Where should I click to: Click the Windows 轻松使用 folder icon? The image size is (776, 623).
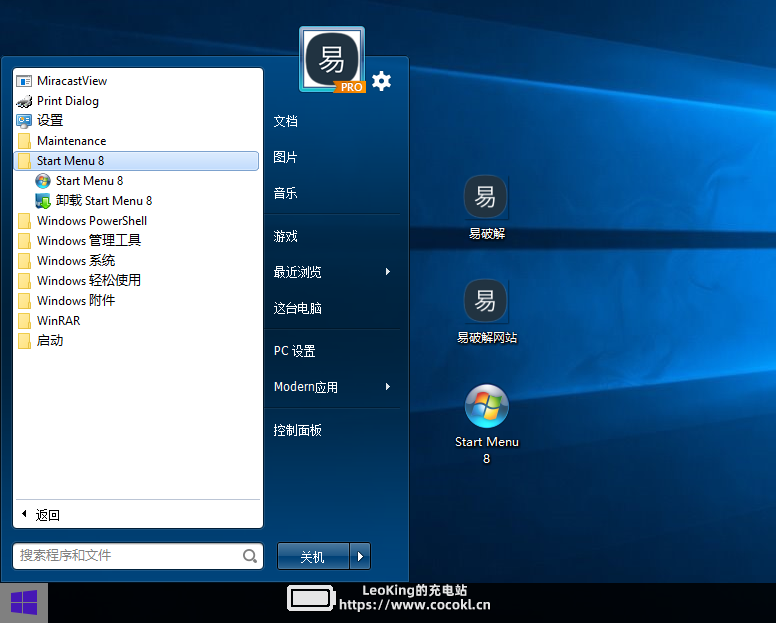pyautogui.click(x=24, y=281)
